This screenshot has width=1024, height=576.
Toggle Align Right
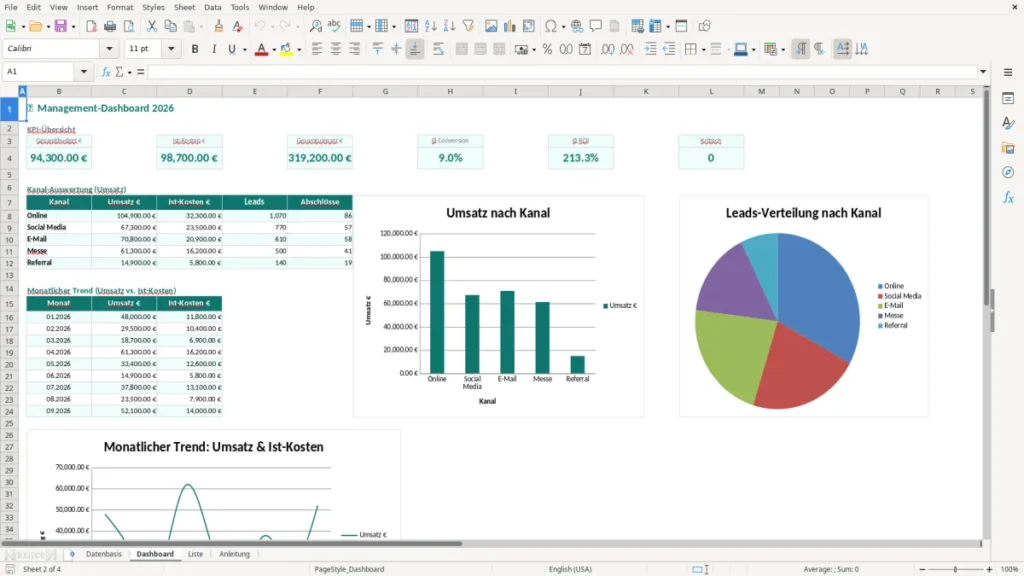[355, 49]
